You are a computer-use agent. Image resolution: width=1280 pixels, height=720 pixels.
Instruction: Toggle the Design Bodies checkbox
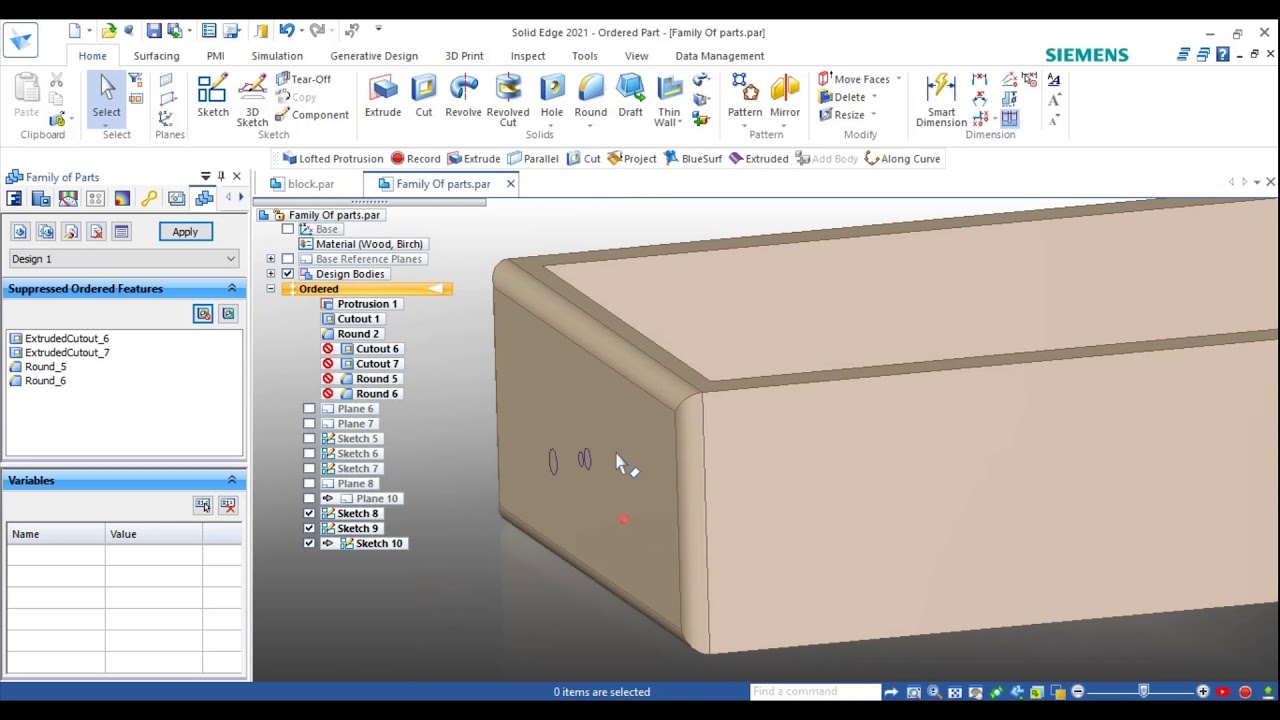click(x=288, y=274)
